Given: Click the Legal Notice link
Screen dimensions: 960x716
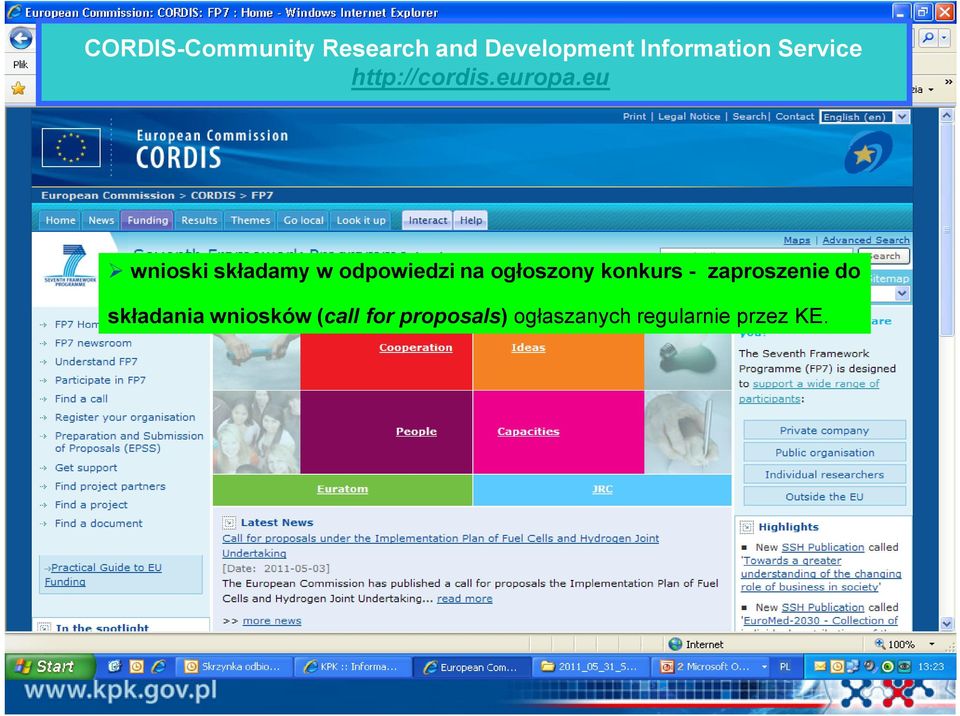Looking at the screenshot, I should pos(689,116).
